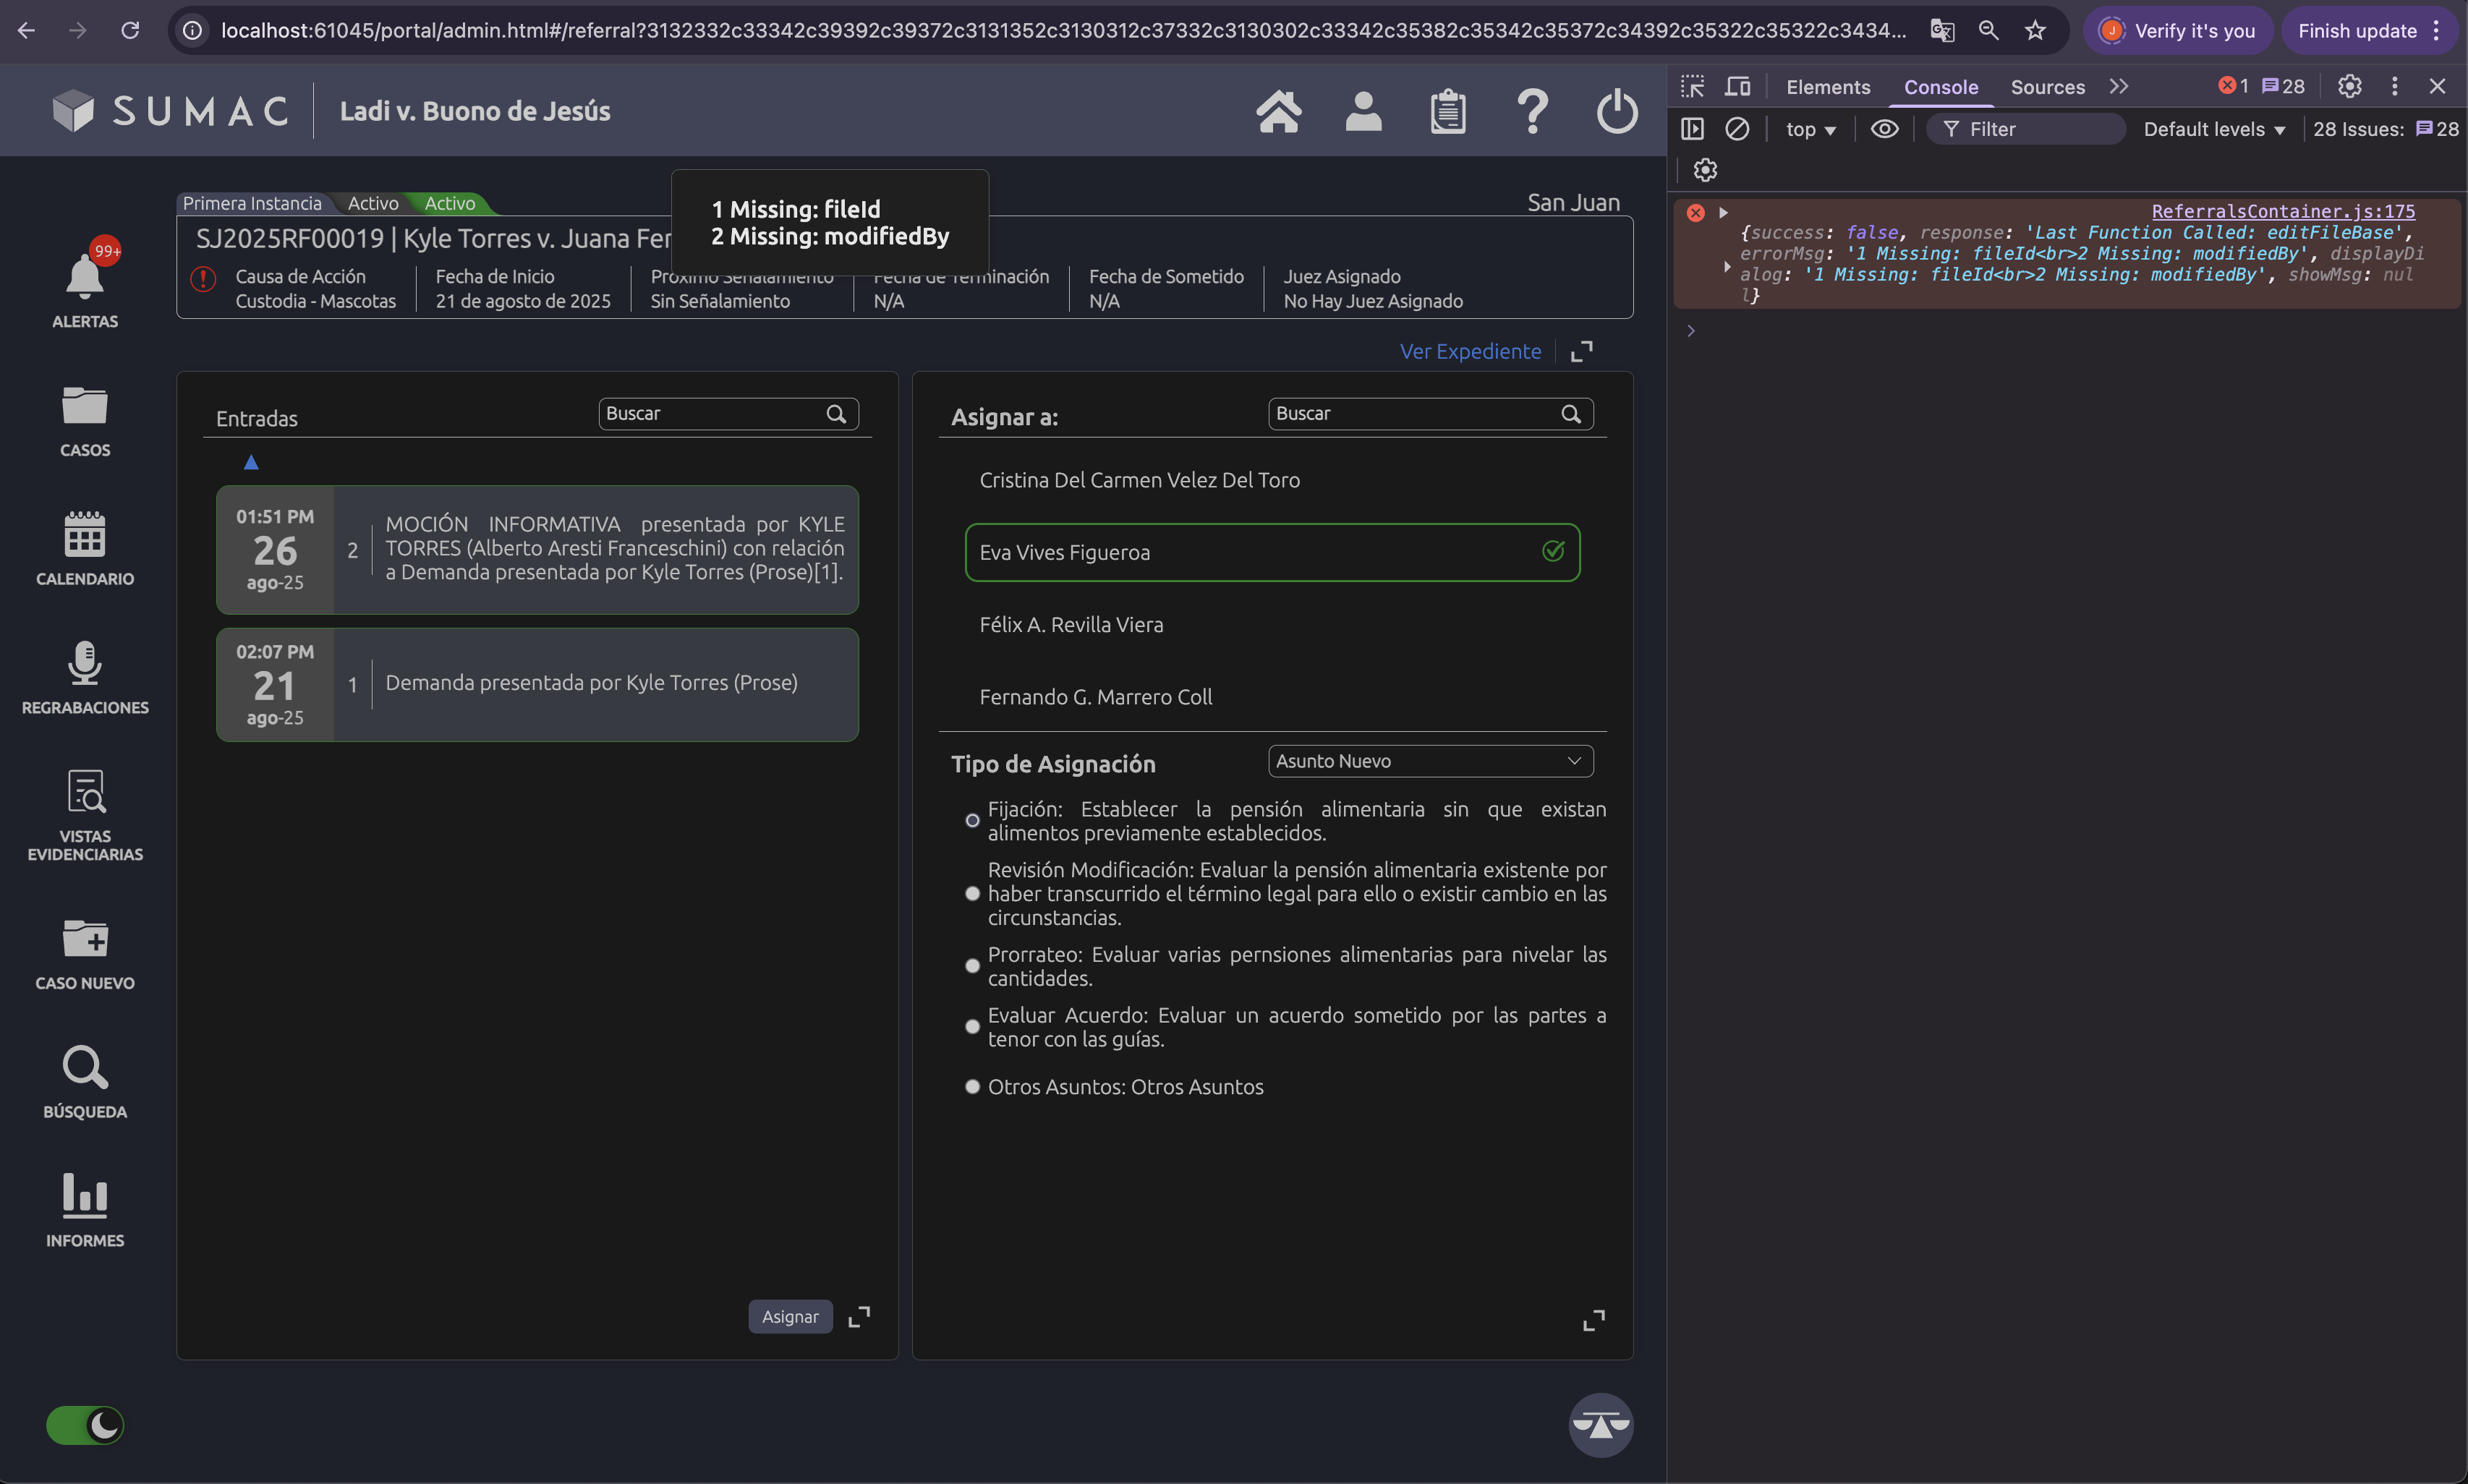Select Prorrateo radio option
This screenshot has width=2468, height=1484.
(972, 966)
